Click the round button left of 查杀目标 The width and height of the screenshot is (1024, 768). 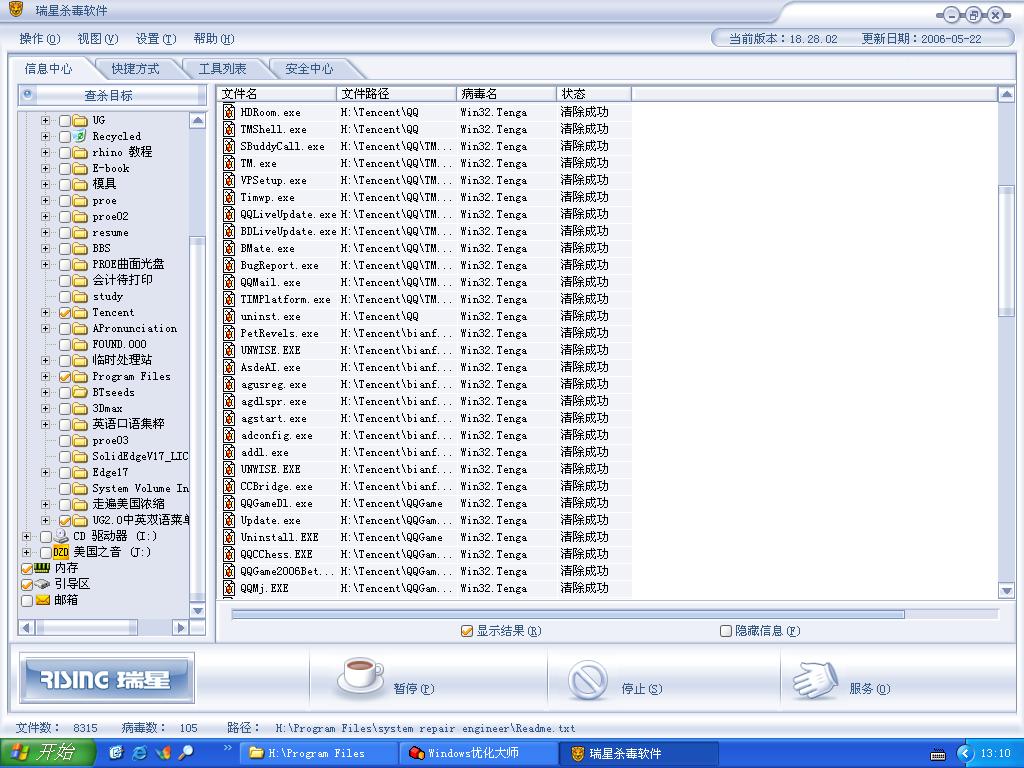click(27, 95)
